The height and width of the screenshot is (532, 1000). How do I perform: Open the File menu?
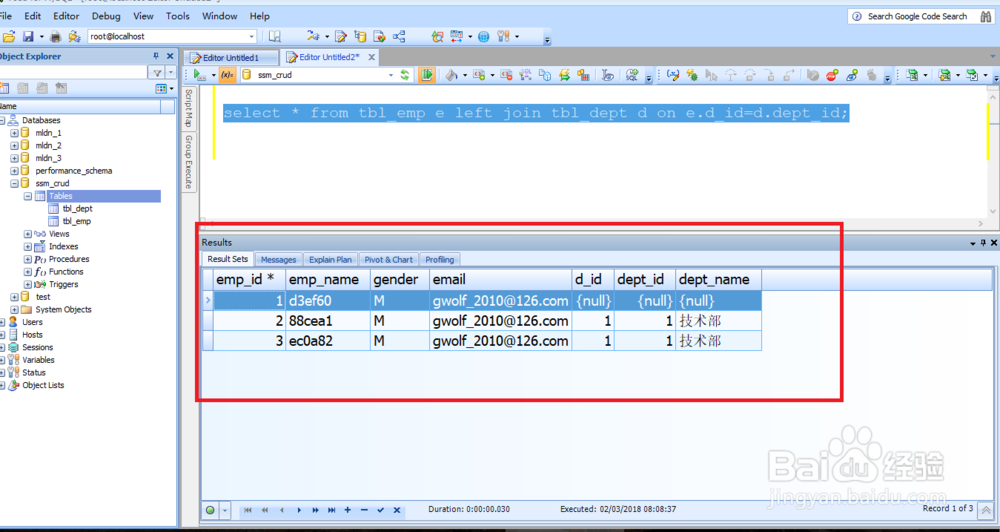[x=6, y=16]
